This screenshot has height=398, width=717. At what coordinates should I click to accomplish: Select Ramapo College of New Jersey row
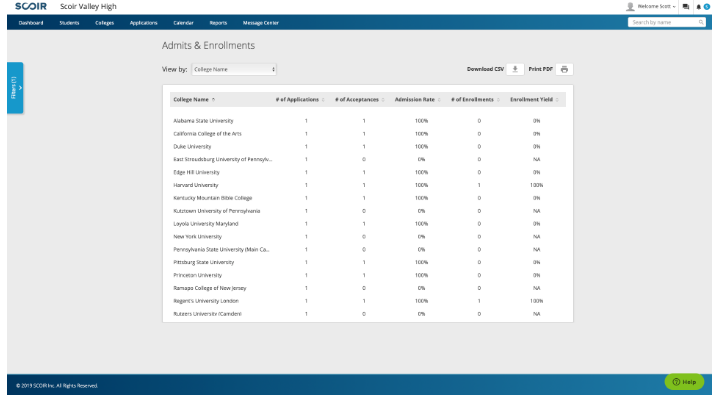pos(368,288)
